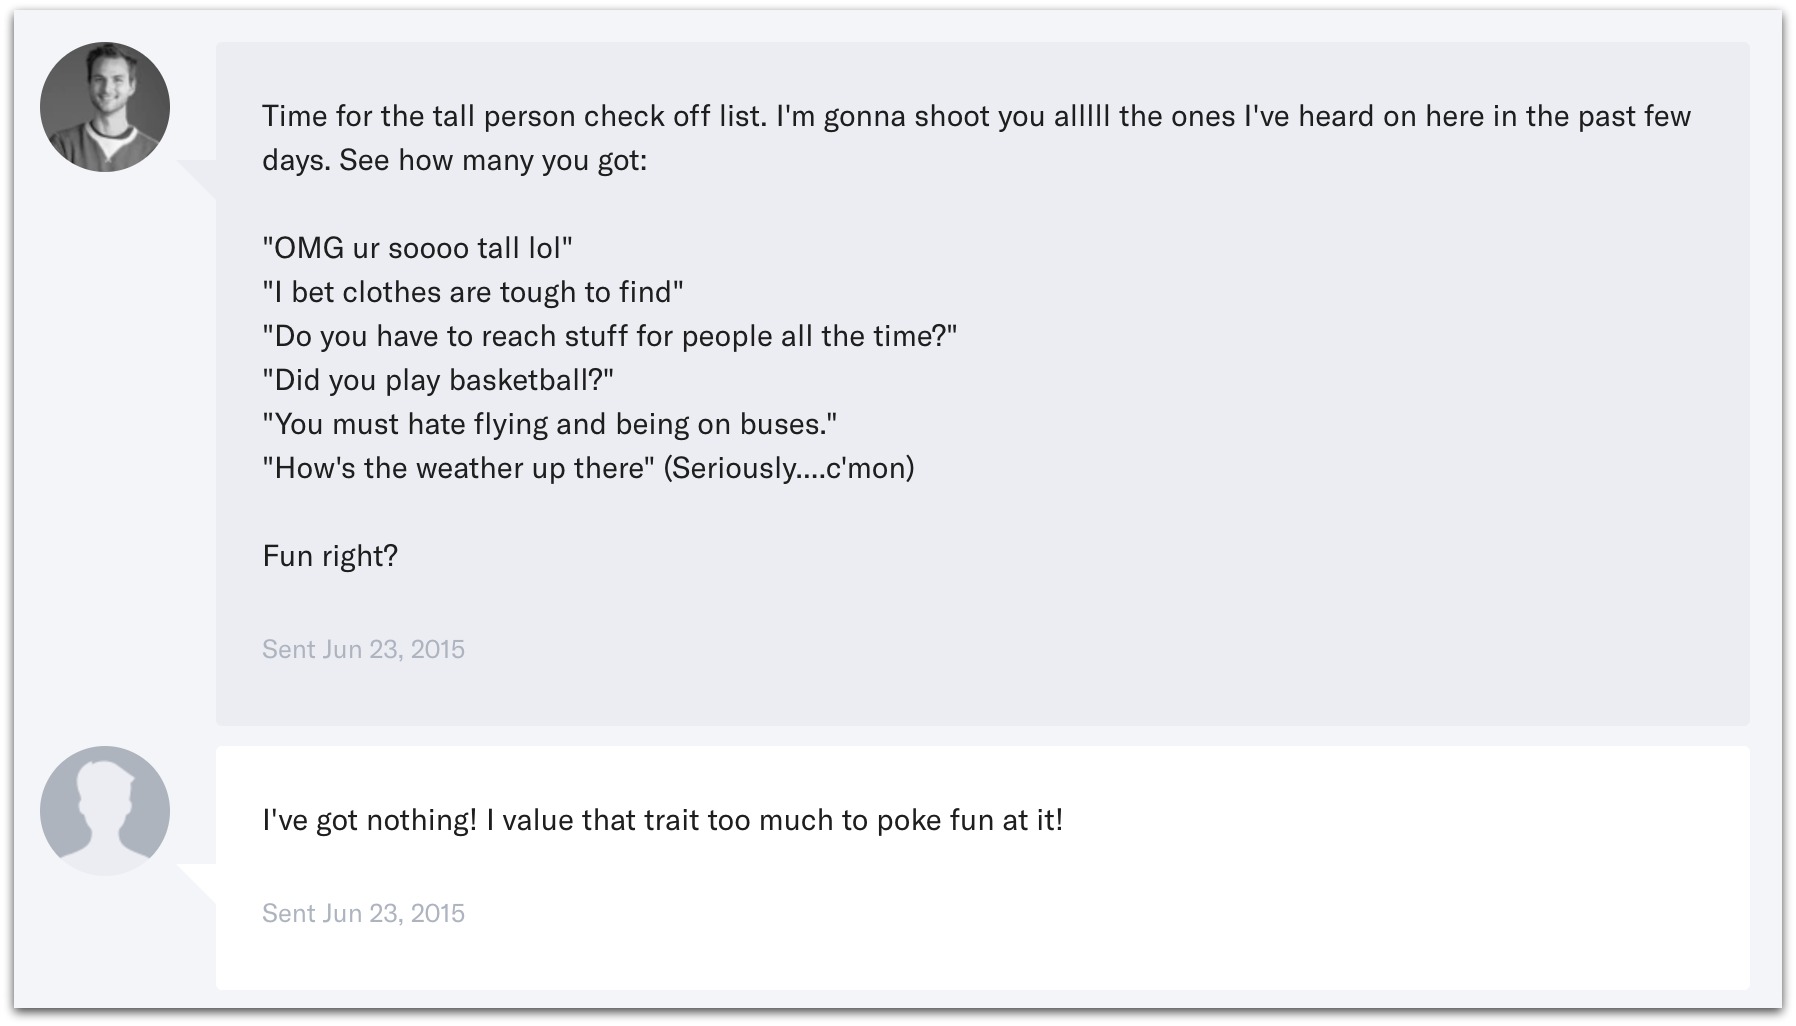Select the "I bet clothes are tough to find" line
The image size is (1796, 1026).
click(x=473, y=292)
